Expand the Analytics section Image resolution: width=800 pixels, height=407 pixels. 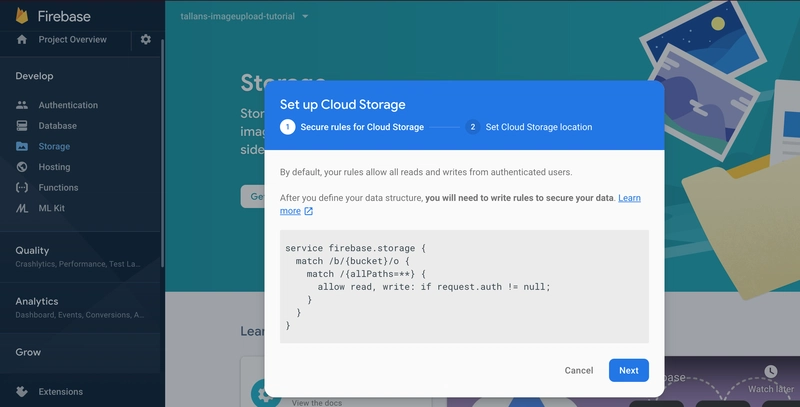click(80, 308)
